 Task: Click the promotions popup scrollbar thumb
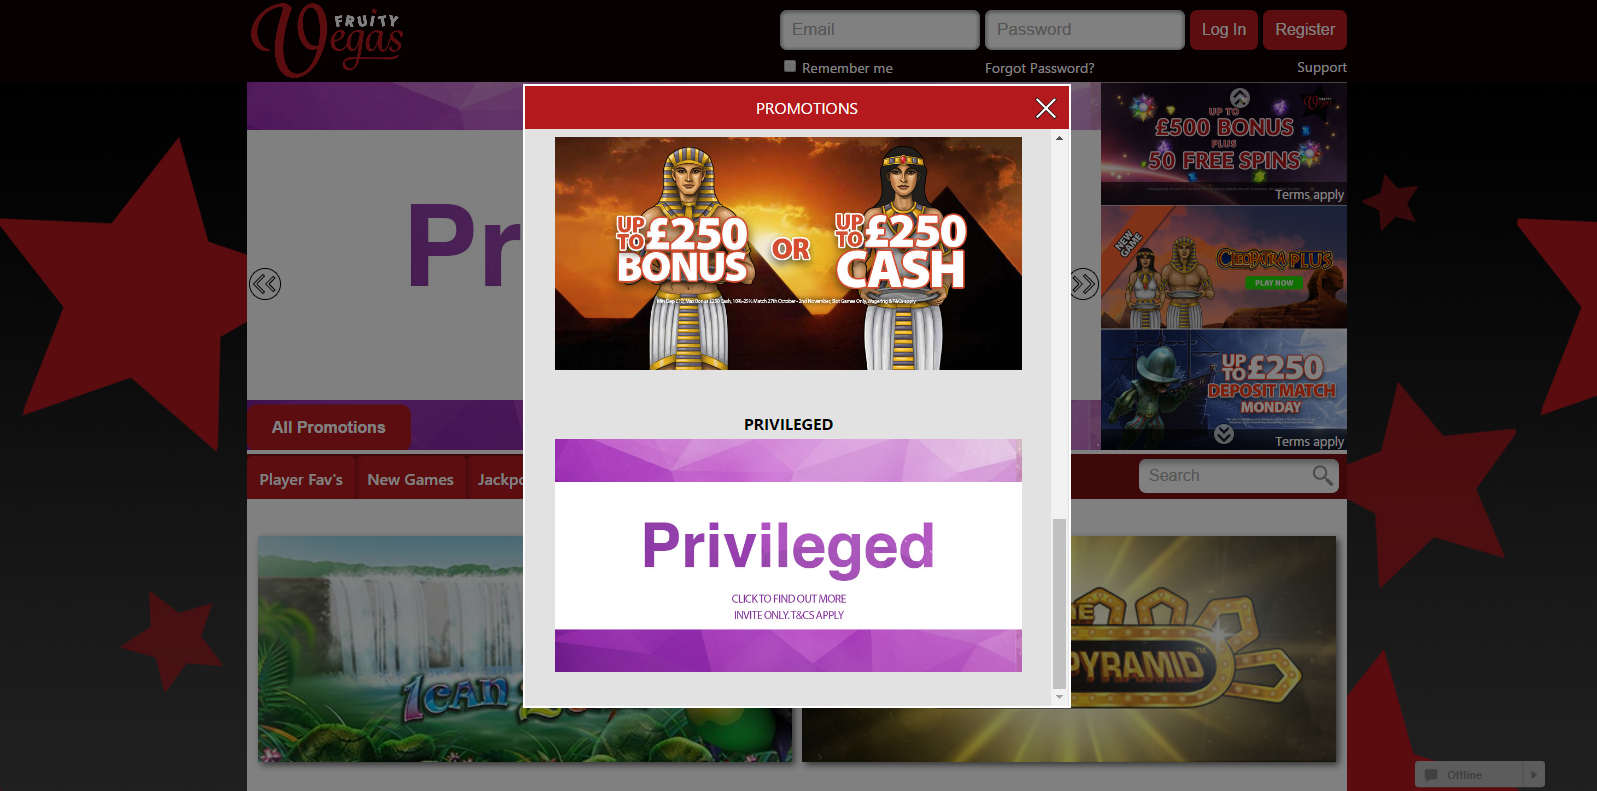pos(1059,604)
